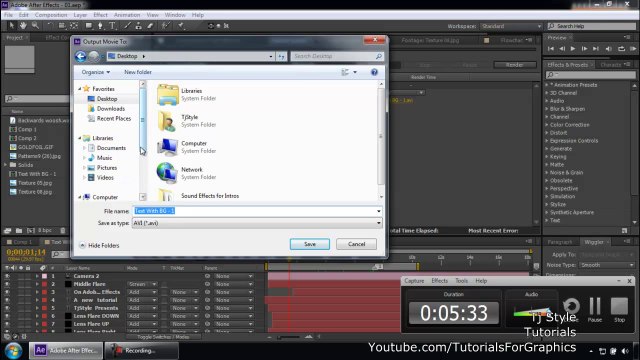
Task: Open the Composition menu
Action: (x=51, y=15)
